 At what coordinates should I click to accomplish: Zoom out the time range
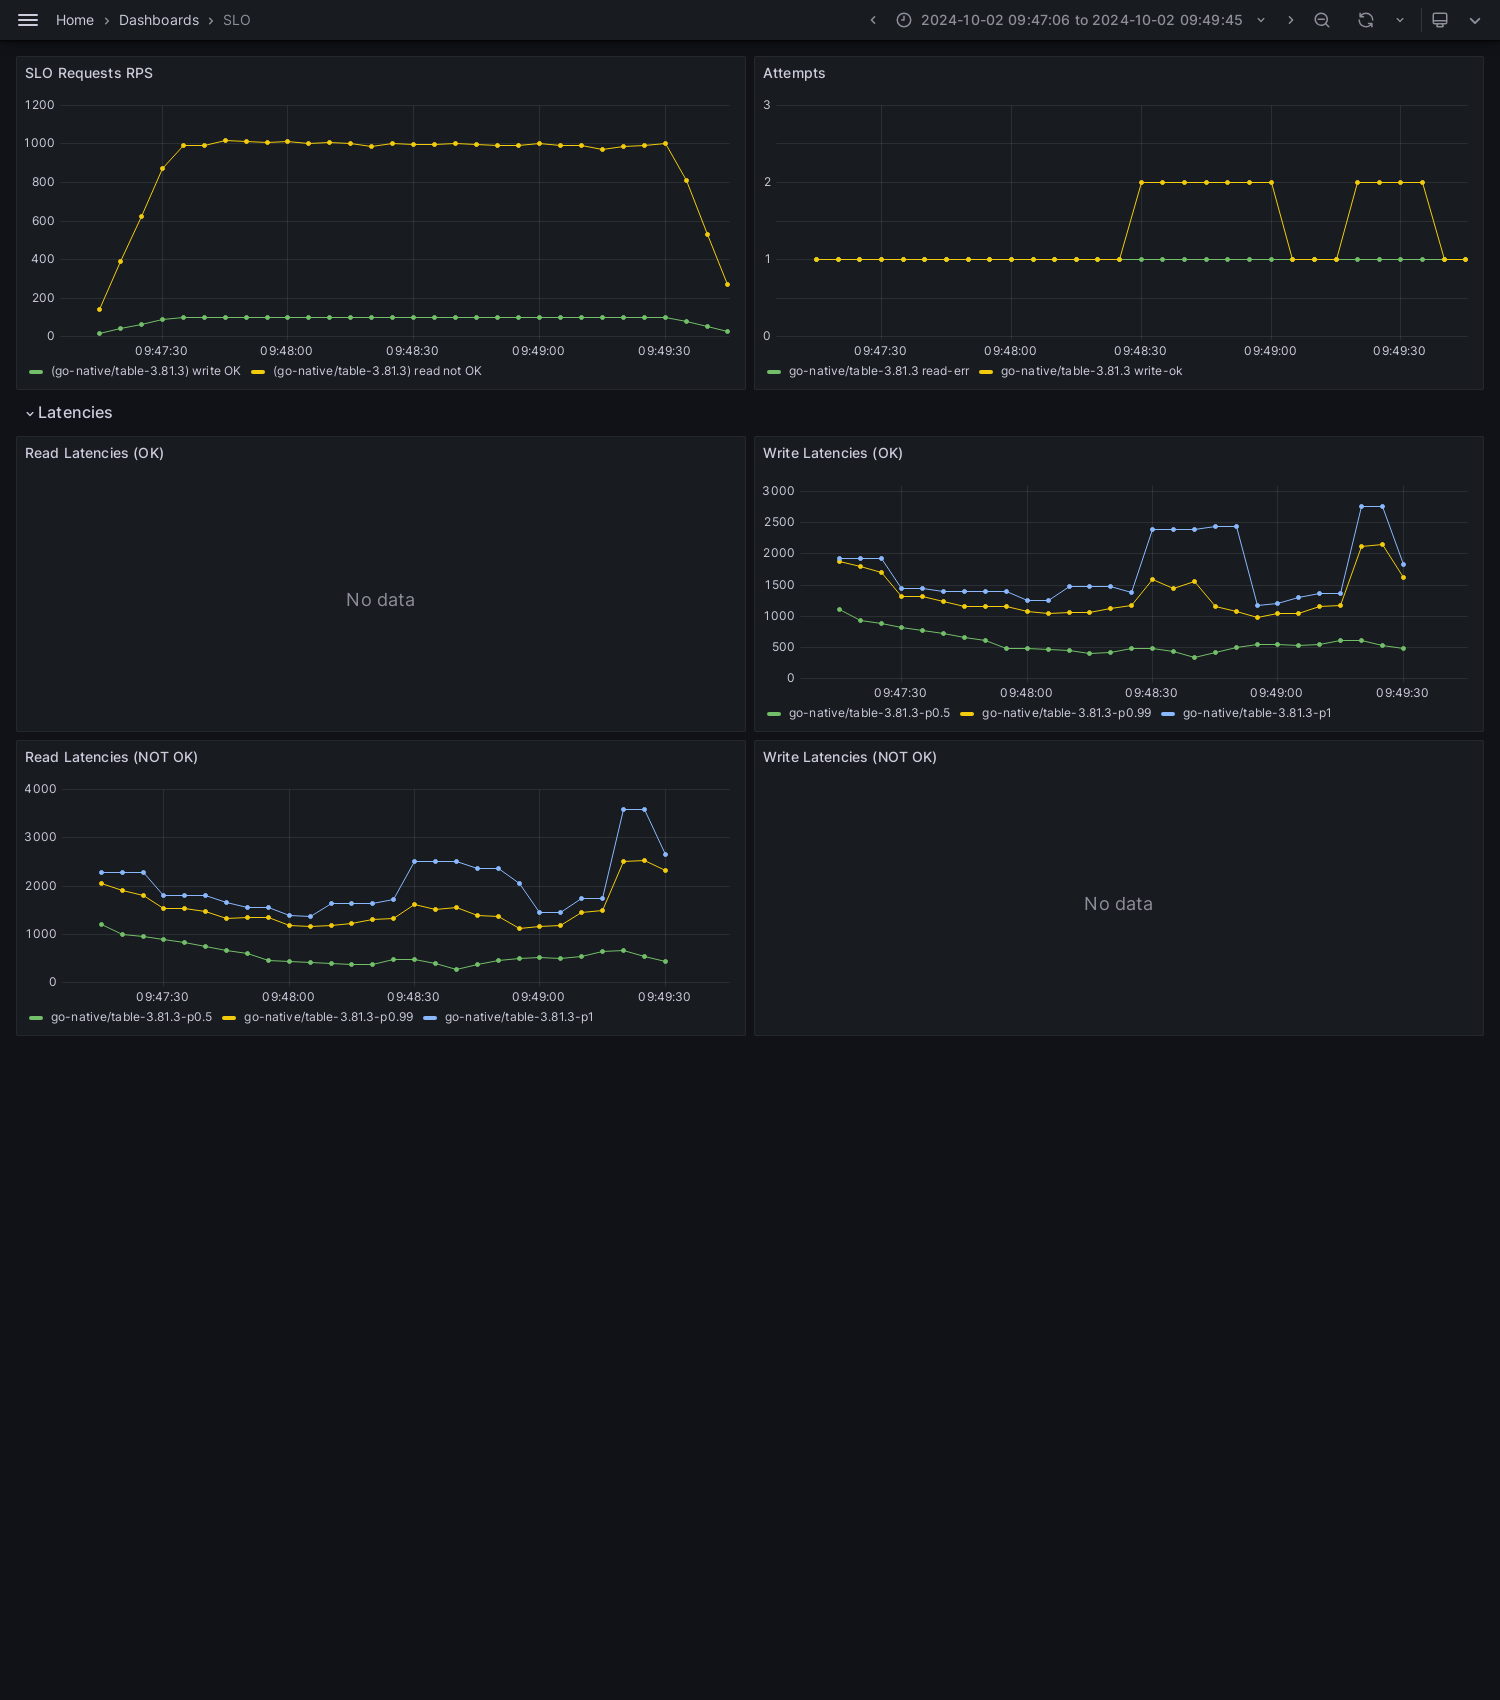click(1322, 20)
